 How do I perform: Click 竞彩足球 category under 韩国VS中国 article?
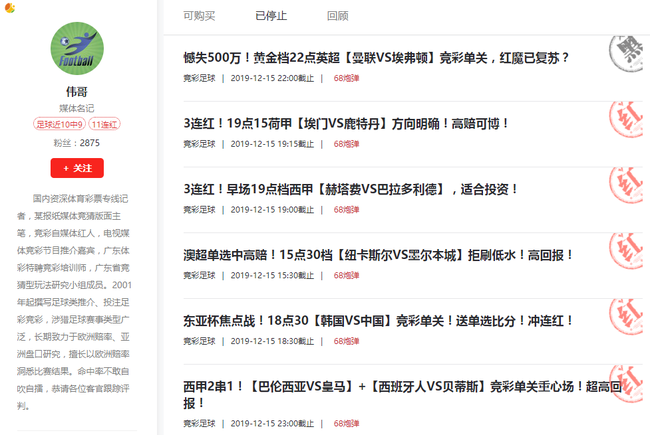(x=199, y=341)
